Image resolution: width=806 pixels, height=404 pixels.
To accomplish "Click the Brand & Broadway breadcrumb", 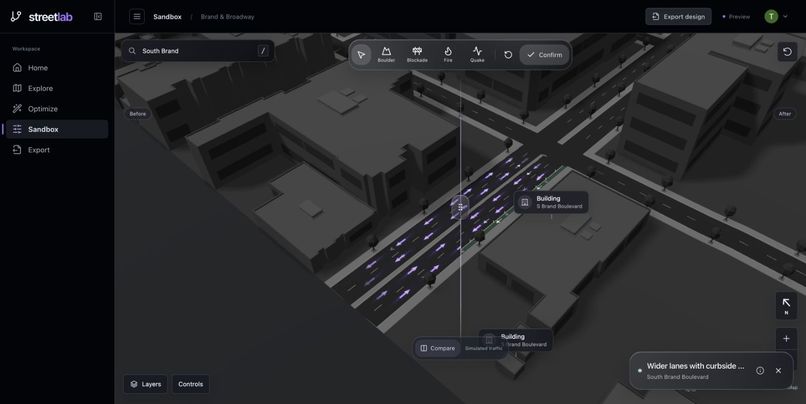I will pyautogui.click(x=227, y=16).
